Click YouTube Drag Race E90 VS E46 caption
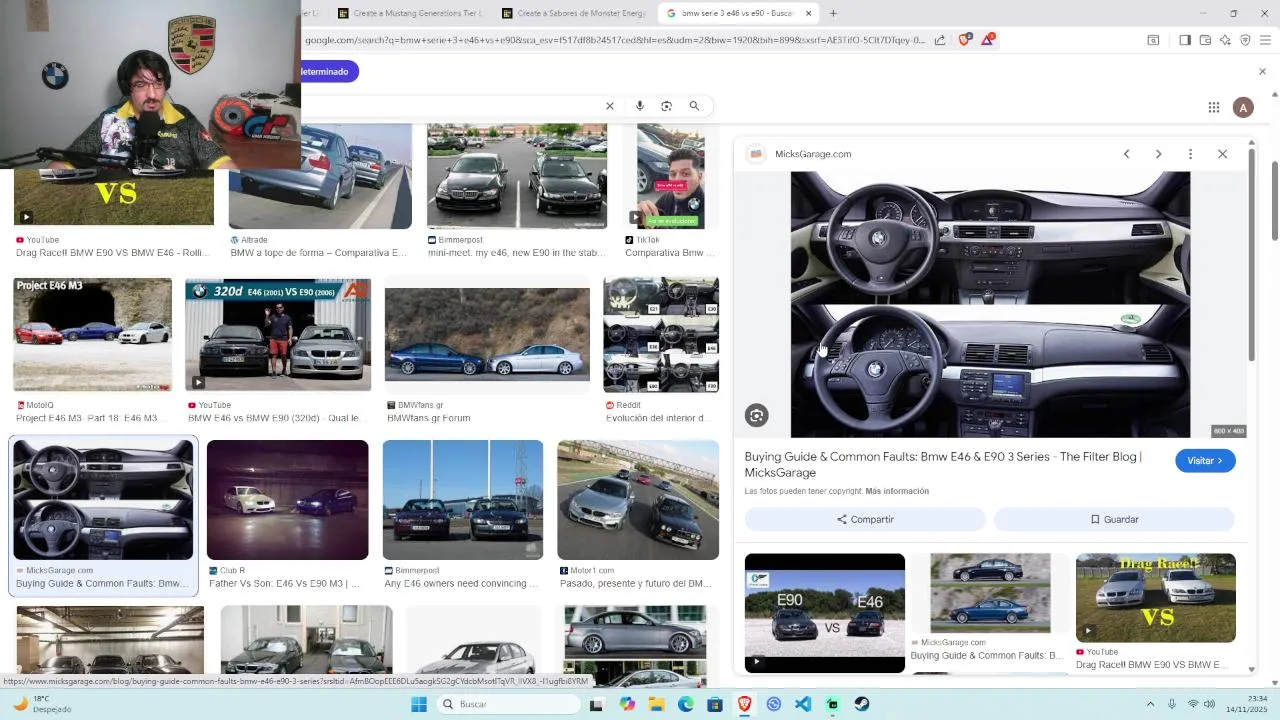The width and height of the screenshot is (1280, 720). (113, 253)
